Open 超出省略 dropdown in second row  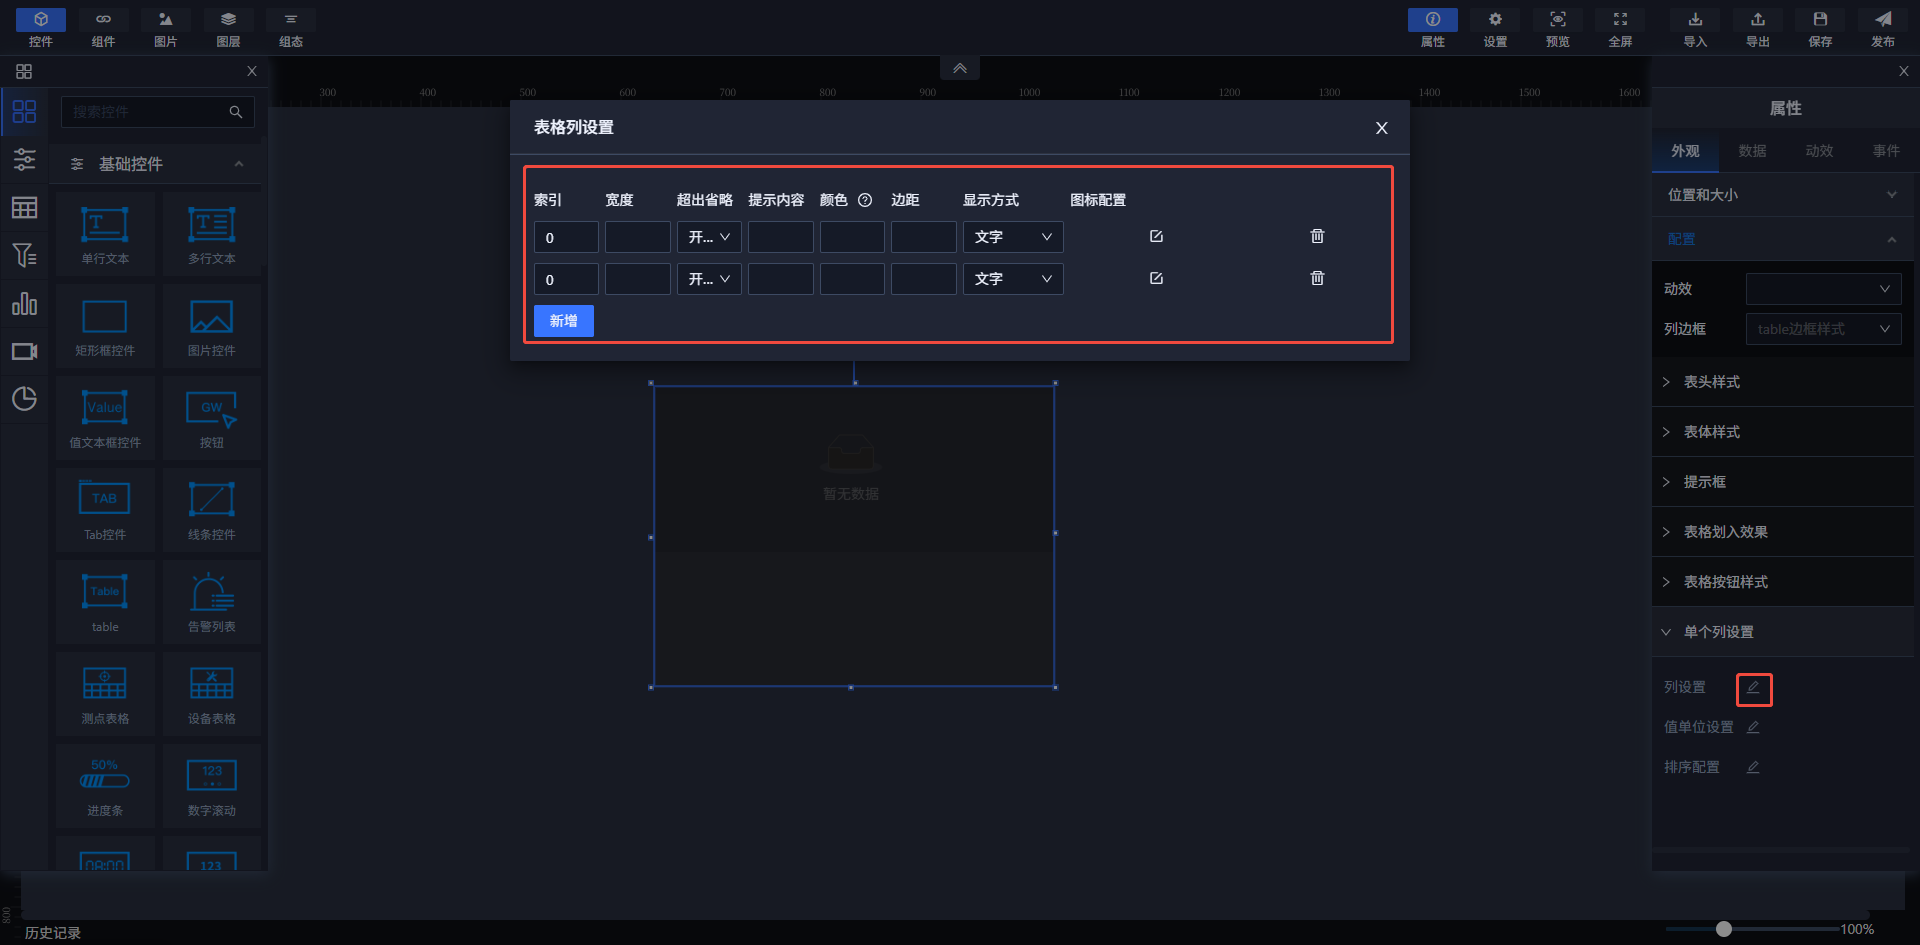click(x=709, y=279)
